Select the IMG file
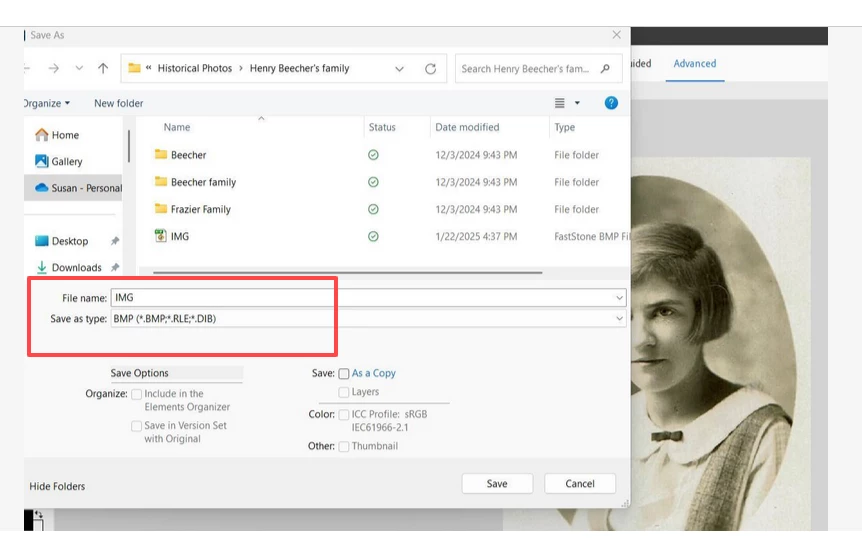862x551 pixels. click(179, 236)
